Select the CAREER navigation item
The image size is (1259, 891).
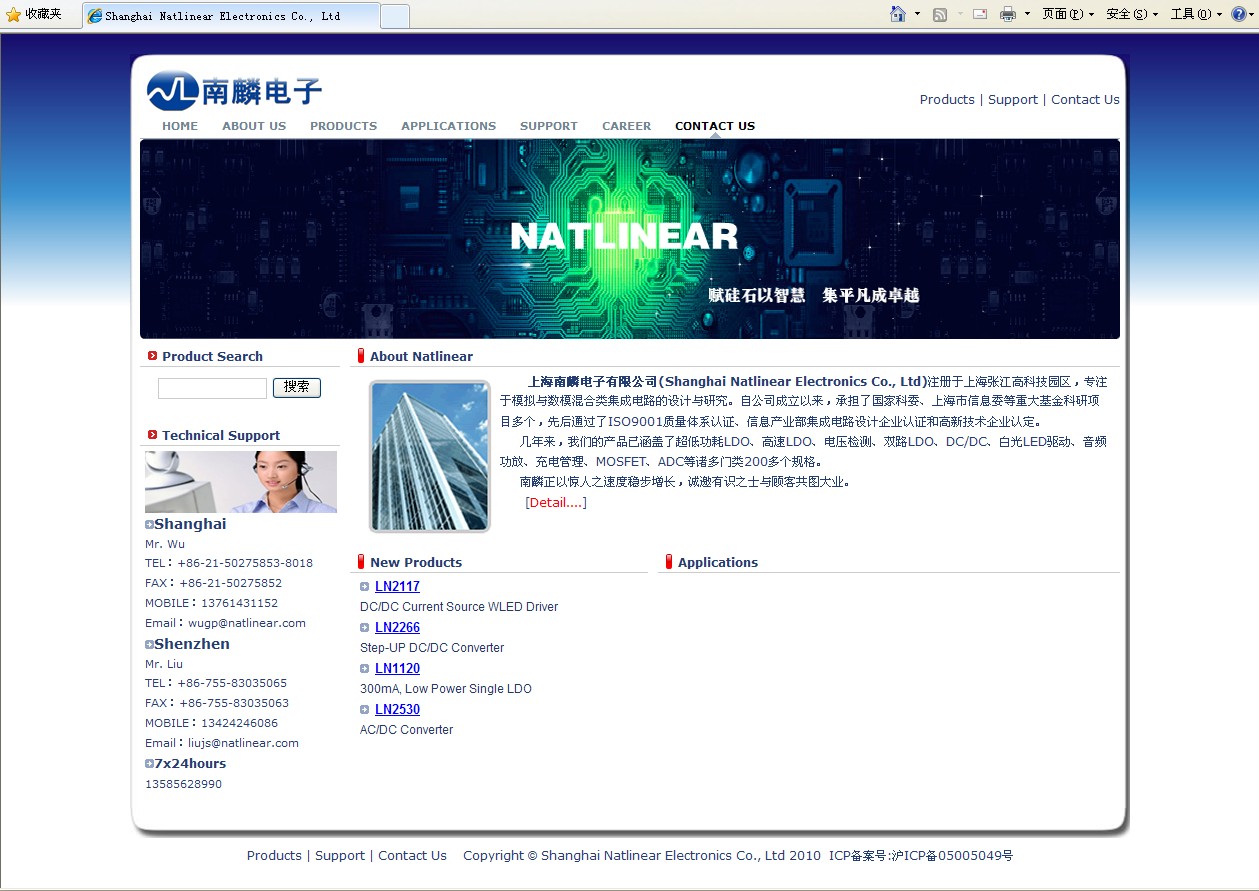point(626,126)
